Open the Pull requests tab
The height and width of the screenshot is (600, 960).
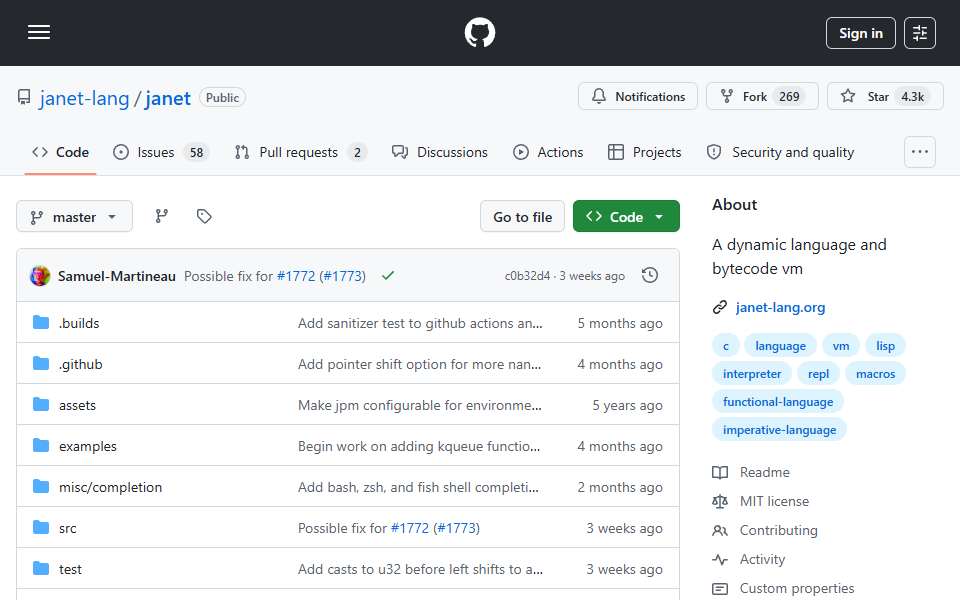301,152
